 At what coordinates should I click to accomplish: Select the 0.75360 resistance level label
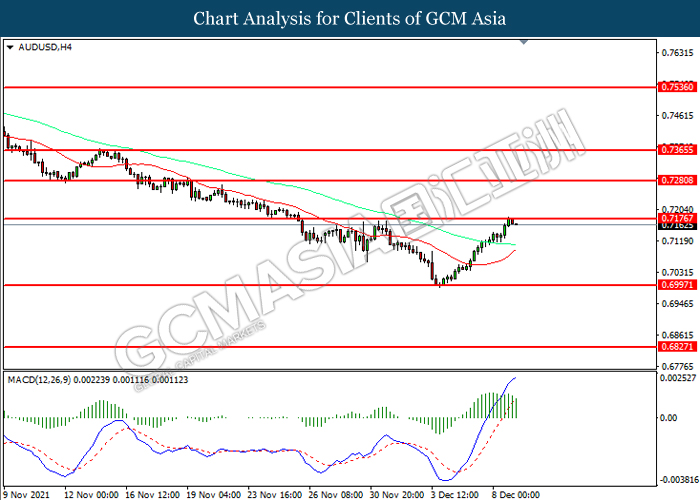(x=677, y=87)
